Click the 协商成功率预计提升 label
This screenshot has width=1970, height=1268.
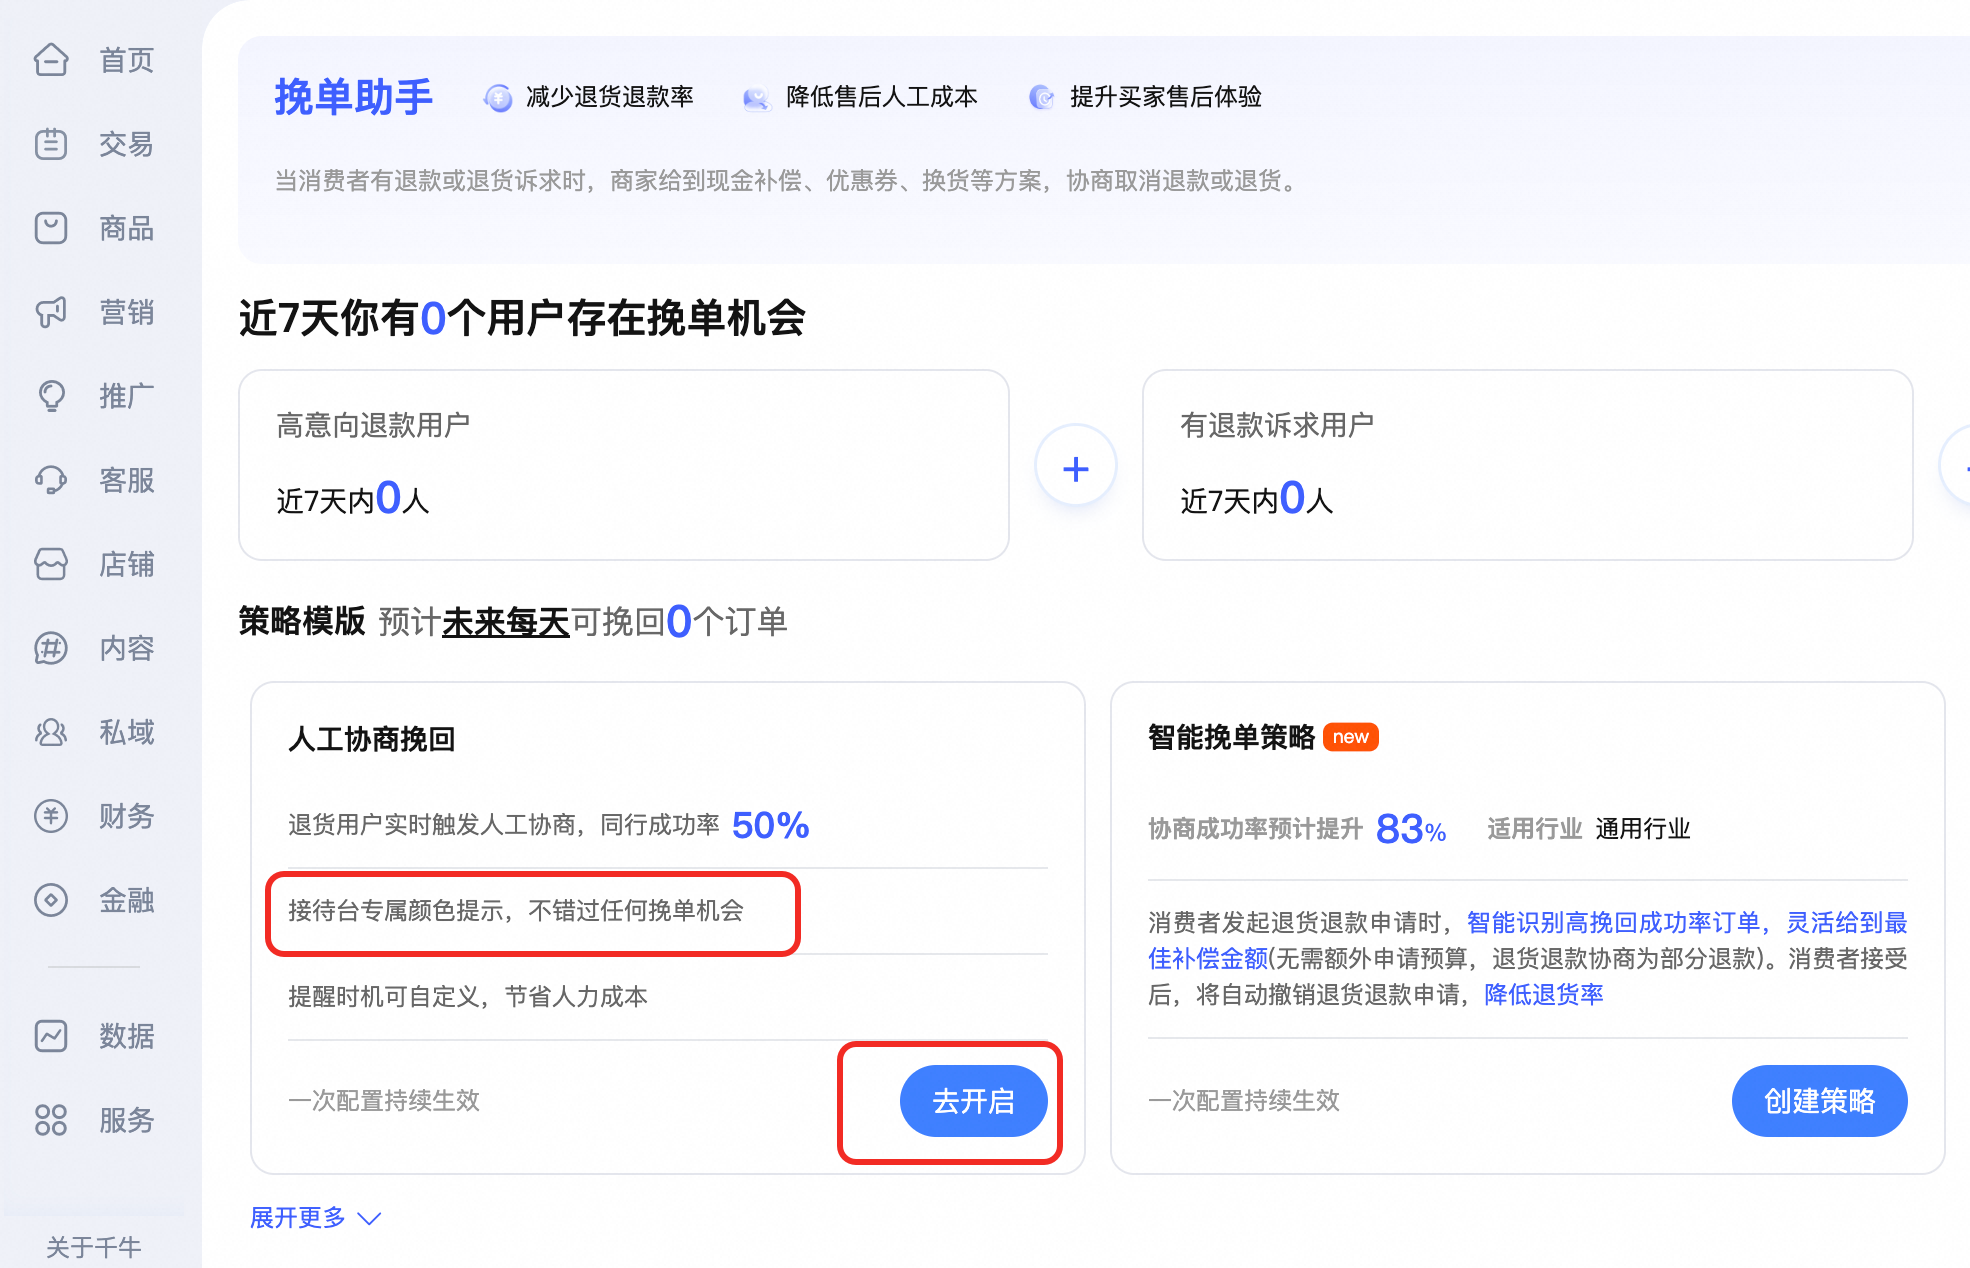1256,829
